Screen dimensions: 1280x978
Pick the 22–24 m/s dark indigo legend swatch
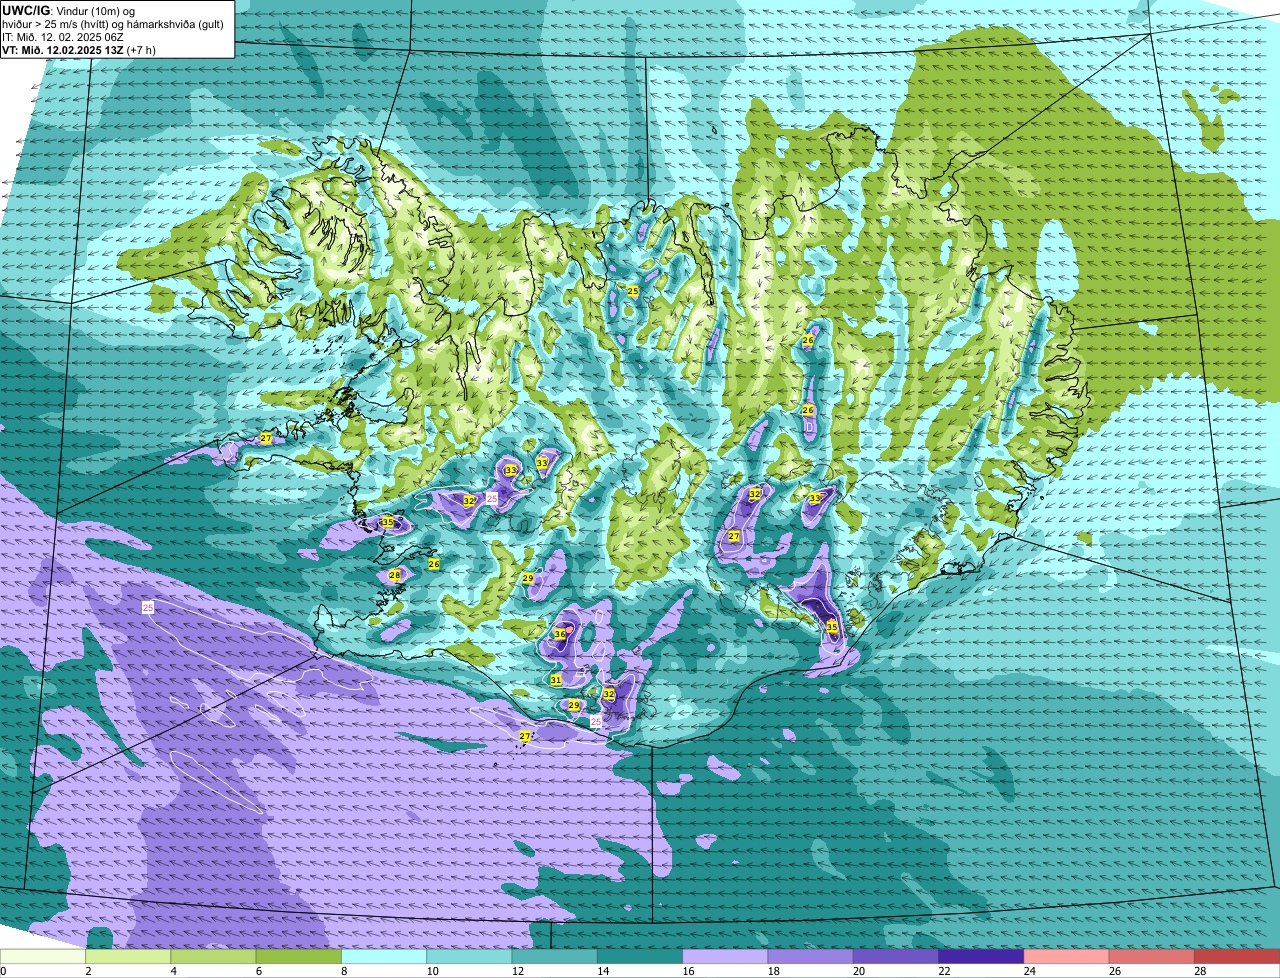point(982,957)
